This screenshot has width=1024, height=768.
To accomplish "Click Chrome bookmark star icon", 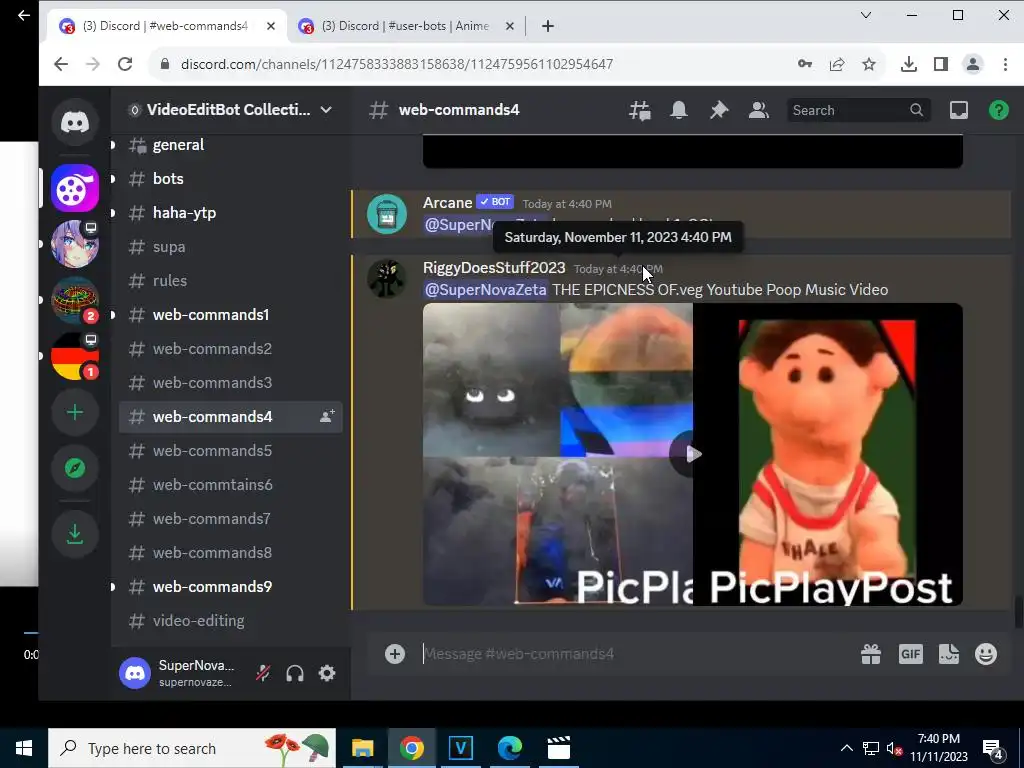I will [x=869, y=64].
